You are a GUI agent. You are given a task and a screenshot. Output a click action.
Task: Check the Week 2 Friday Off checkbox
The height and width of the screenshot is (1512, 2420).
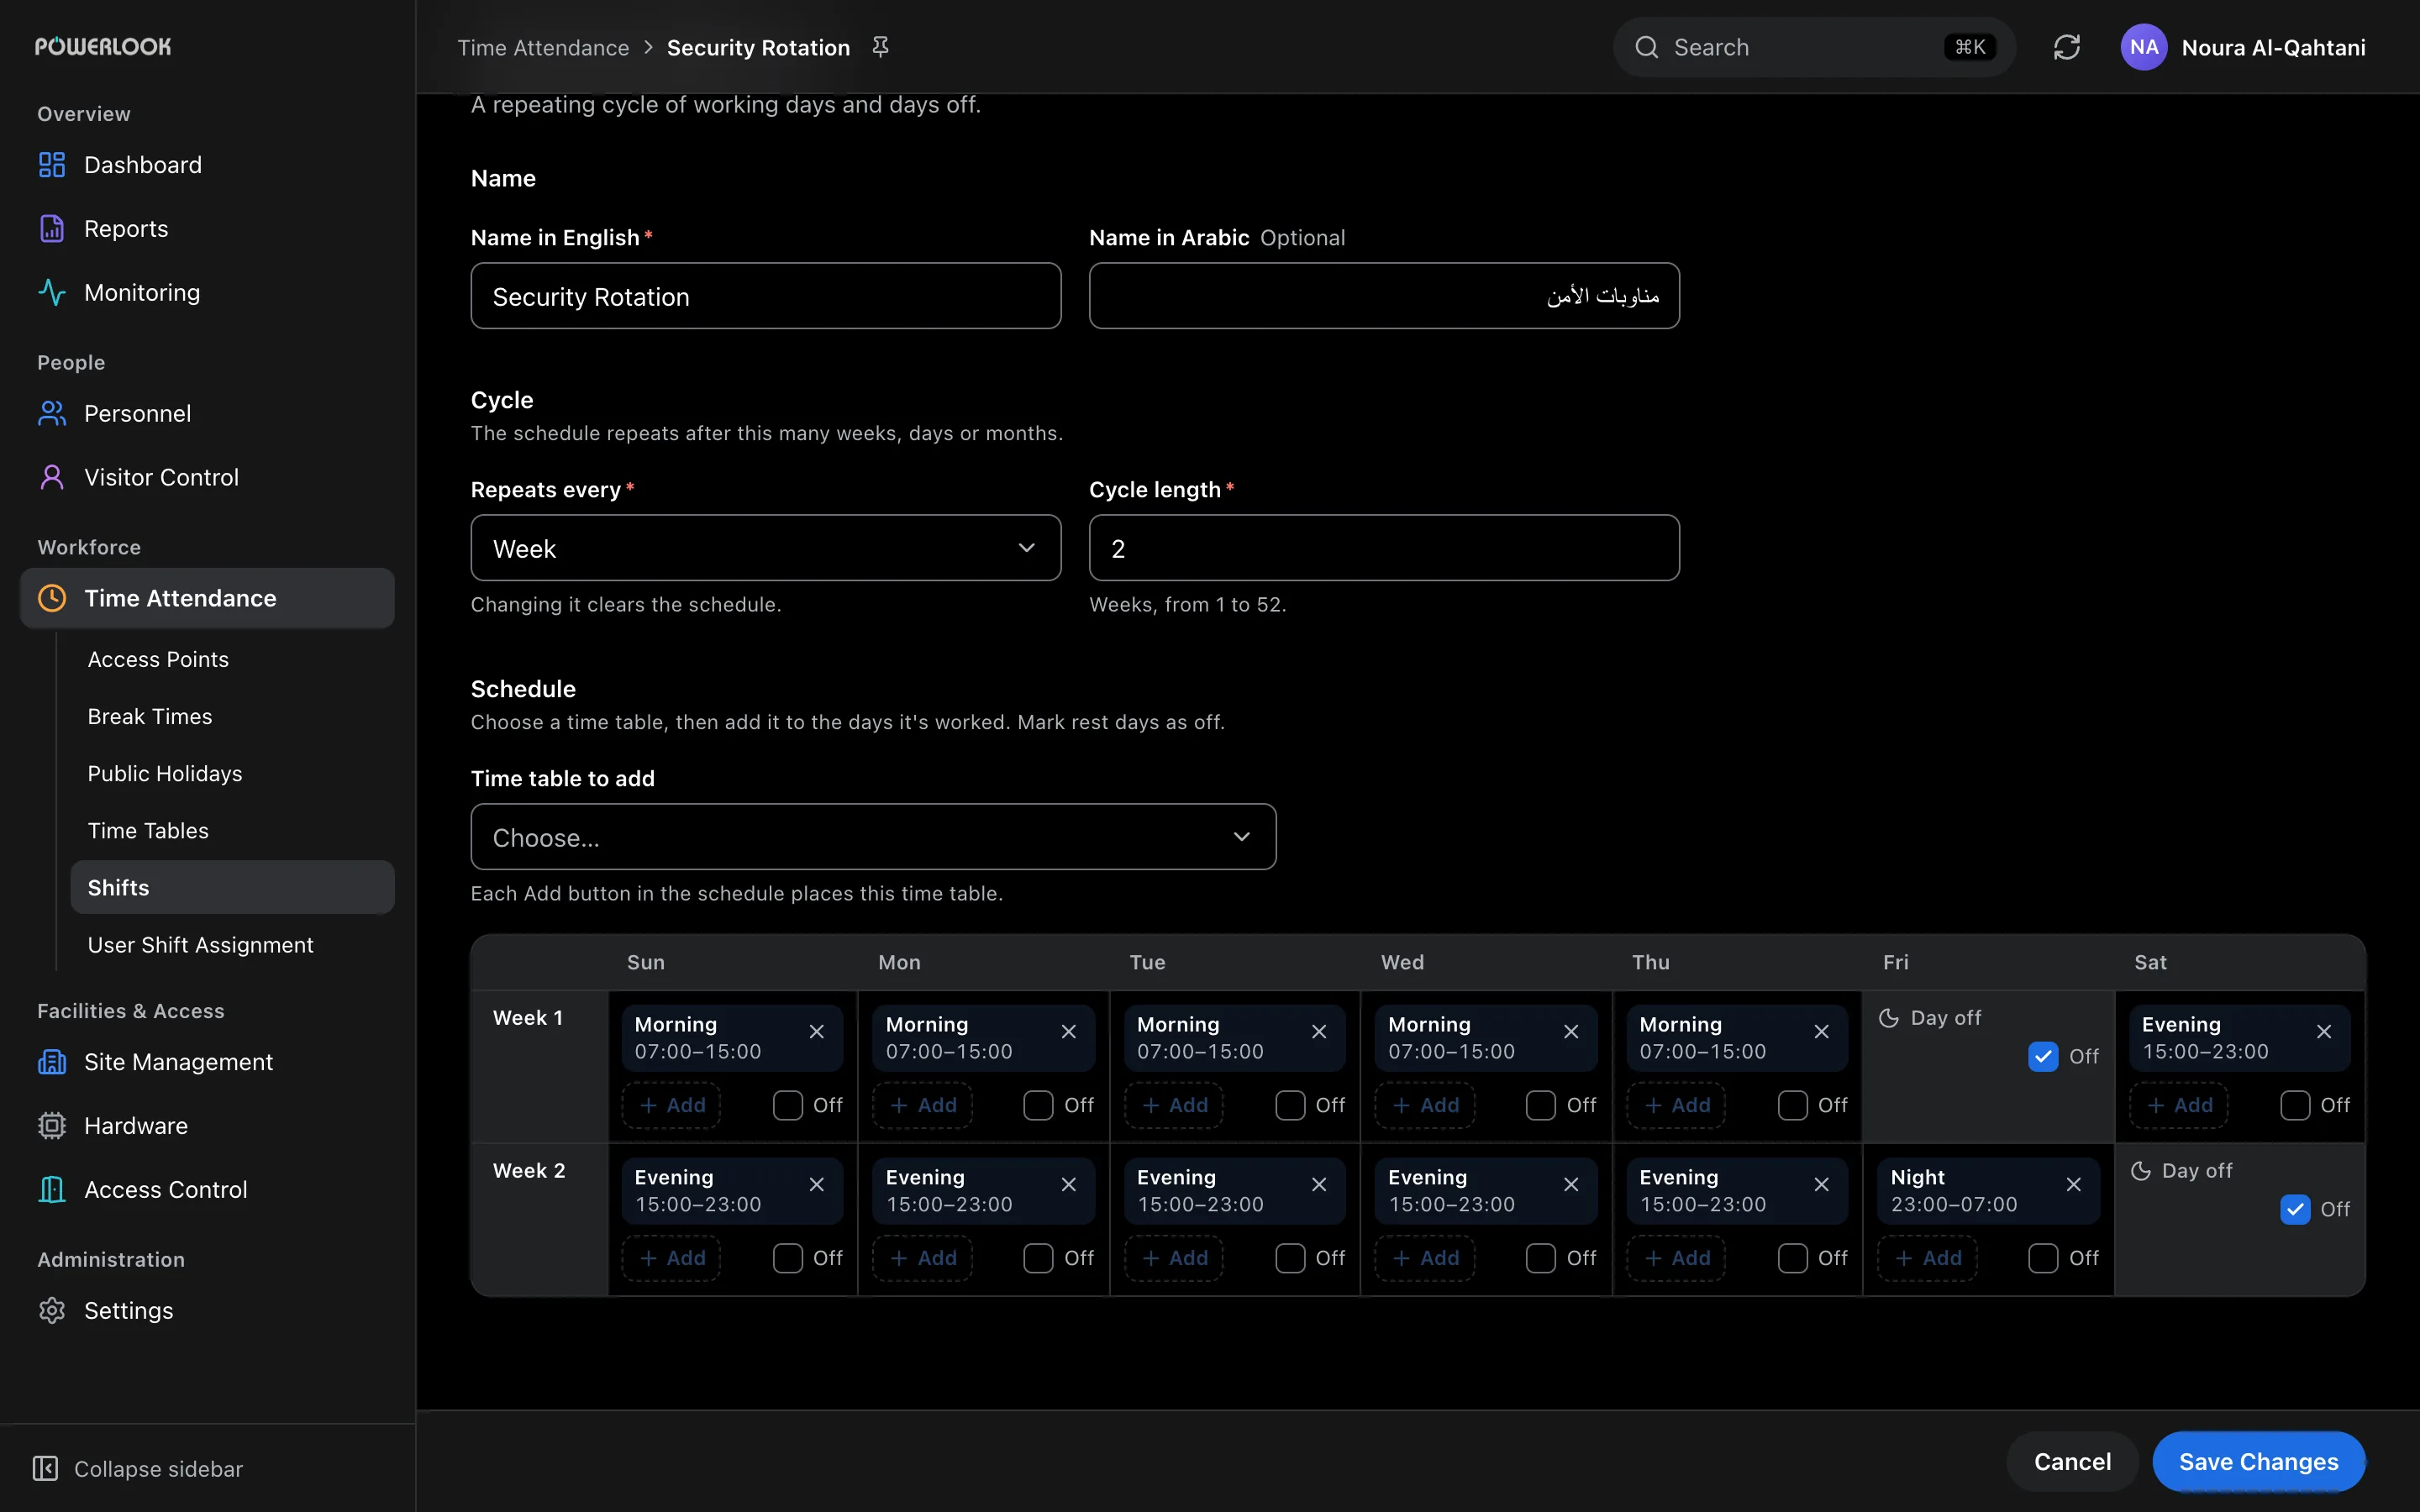coord(2043,1259)
